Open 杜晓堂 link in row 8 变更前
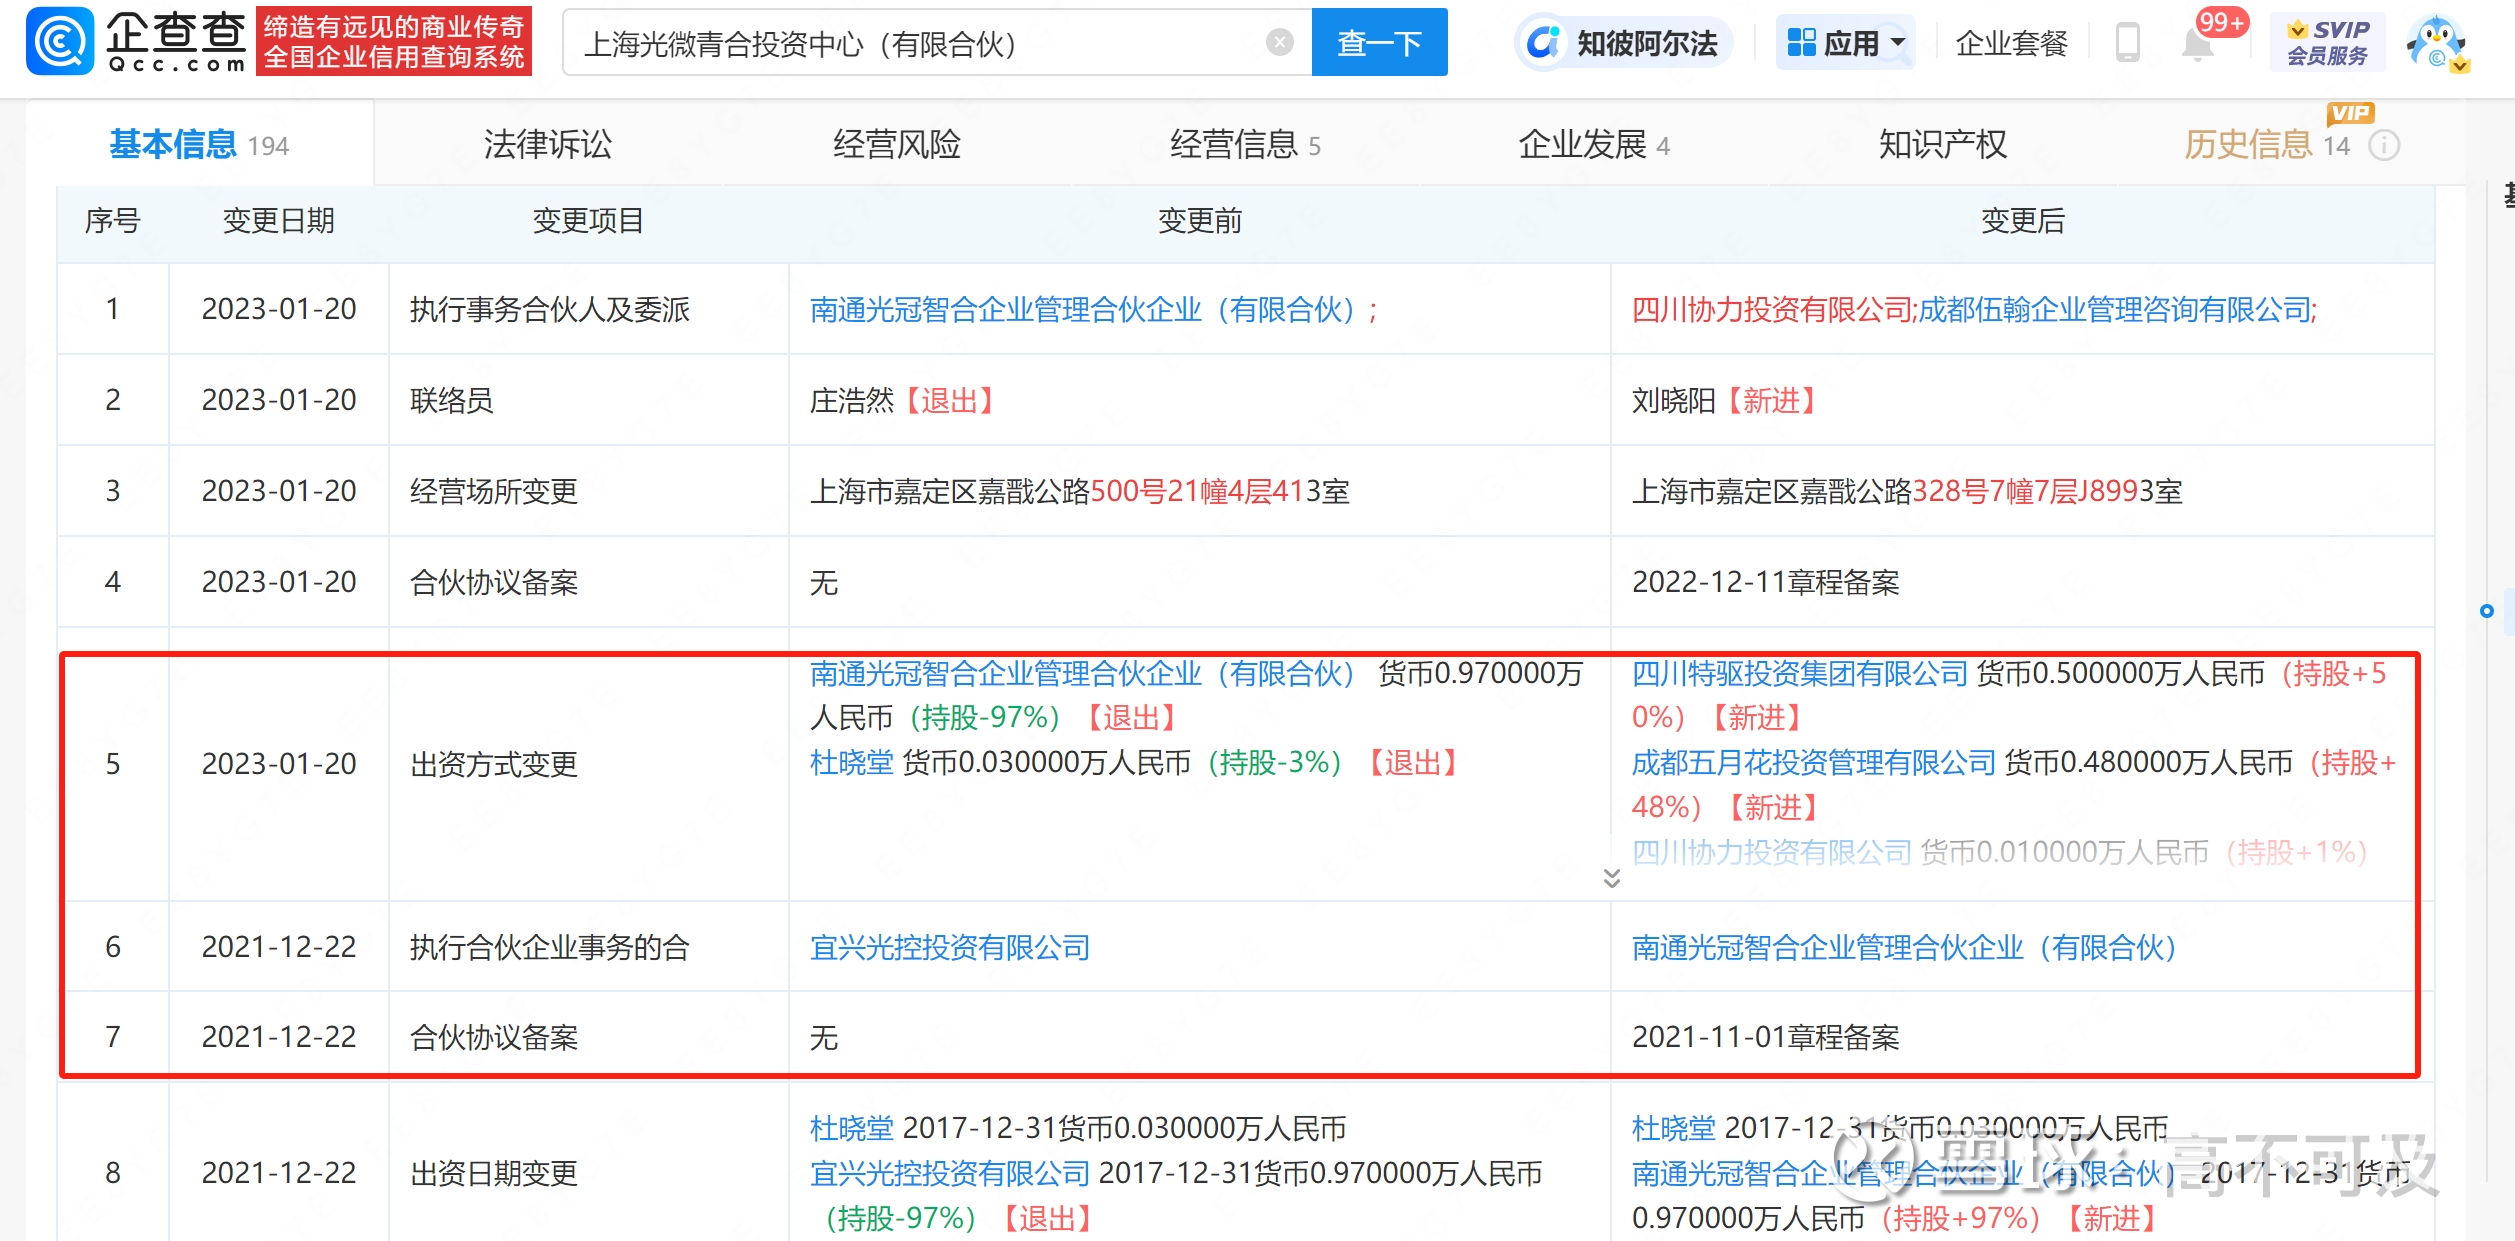Viewport: 2515px width, 1241px height. [x=851, y=1128]
